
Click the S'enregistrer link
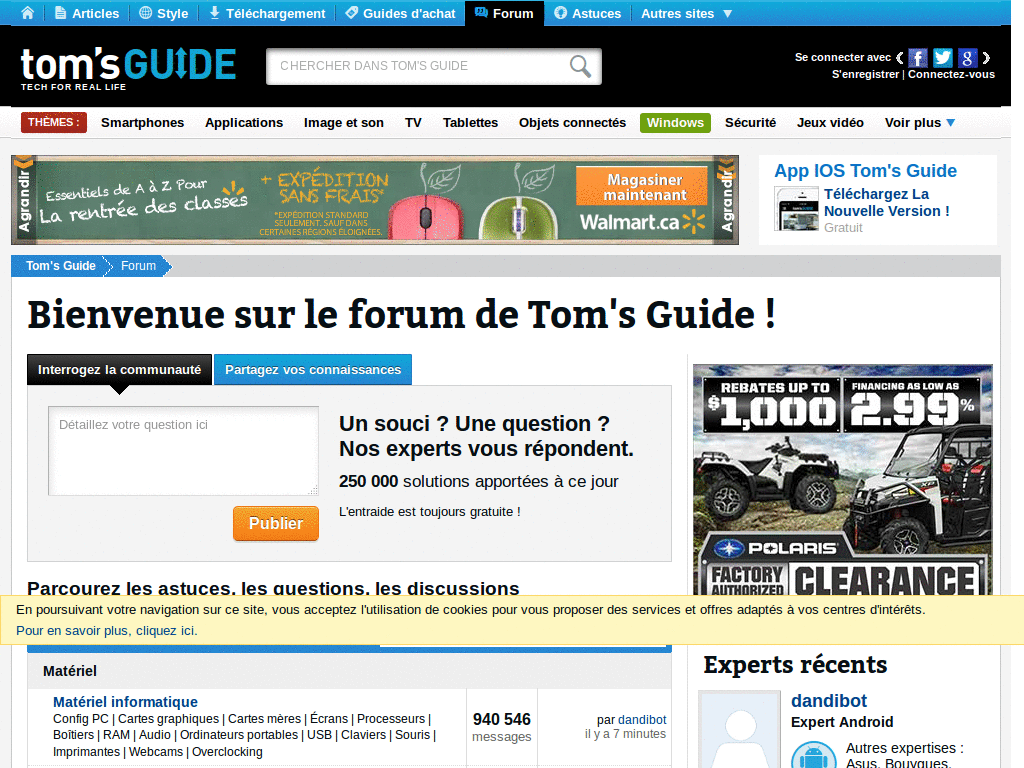[865, 74]
